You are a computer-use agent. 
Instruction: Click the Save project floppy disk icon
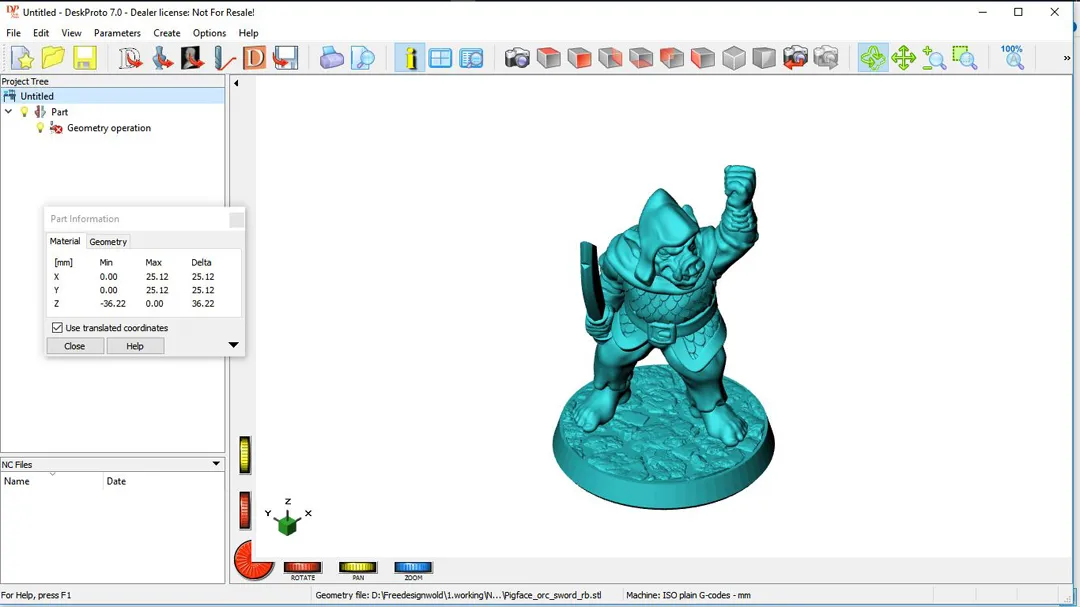[84, 59]
